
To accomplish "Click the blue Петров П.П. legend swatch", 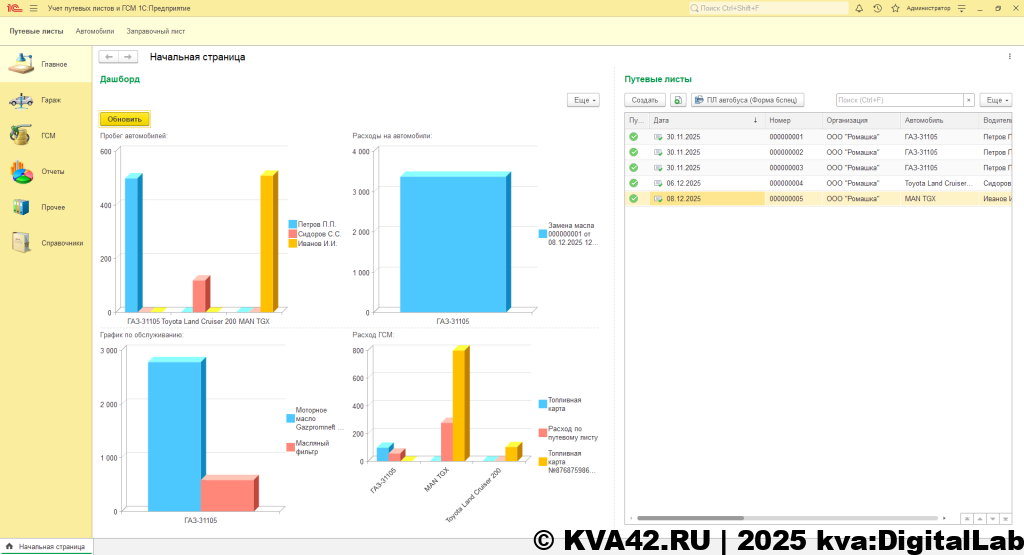I will [x=292, y=224].
